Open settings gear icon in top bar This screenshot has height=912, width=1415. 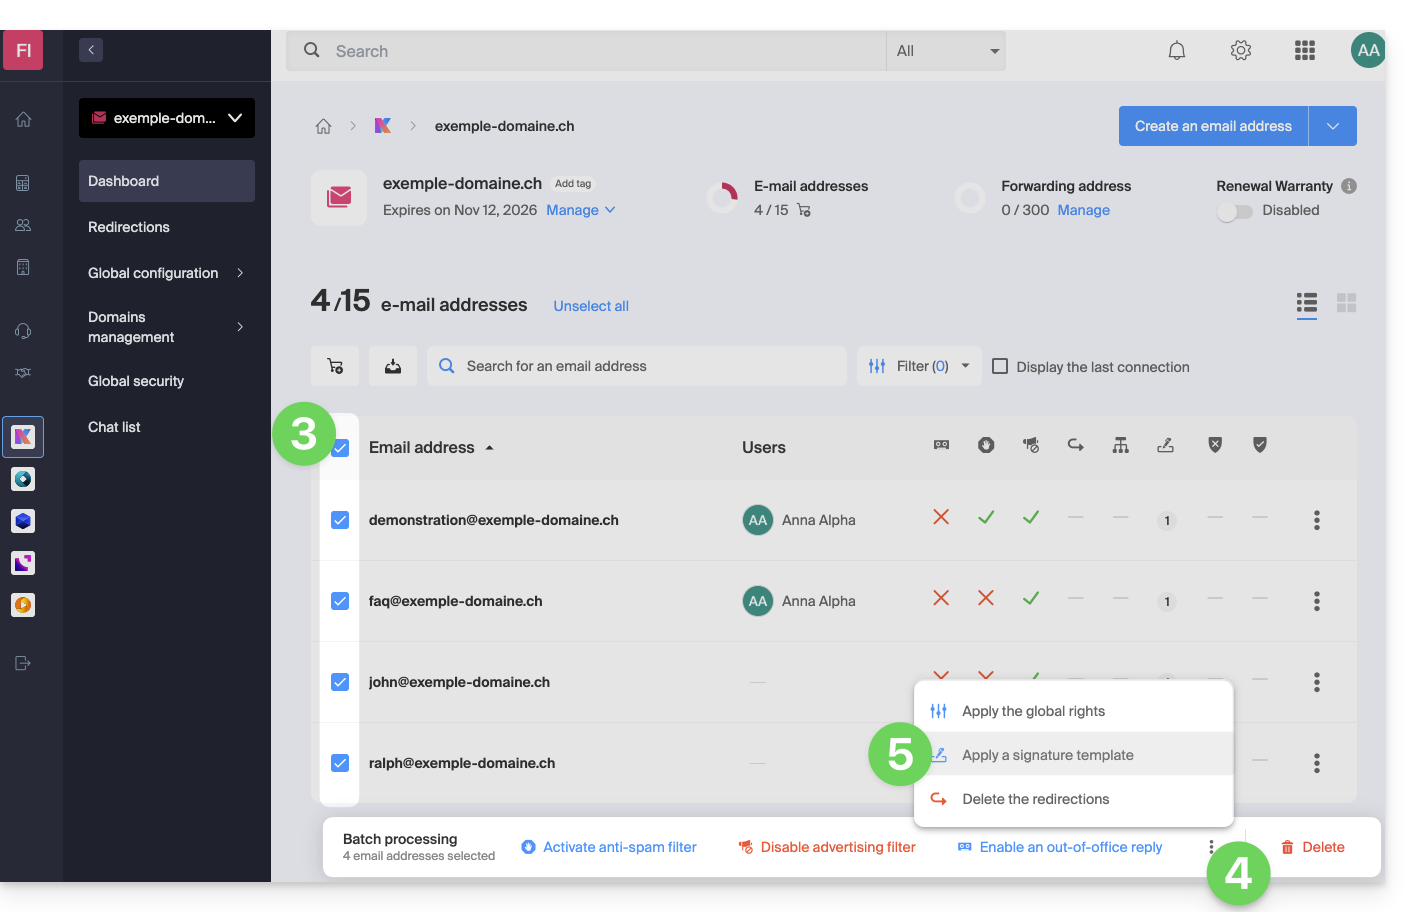click(x=1241, y=51)
